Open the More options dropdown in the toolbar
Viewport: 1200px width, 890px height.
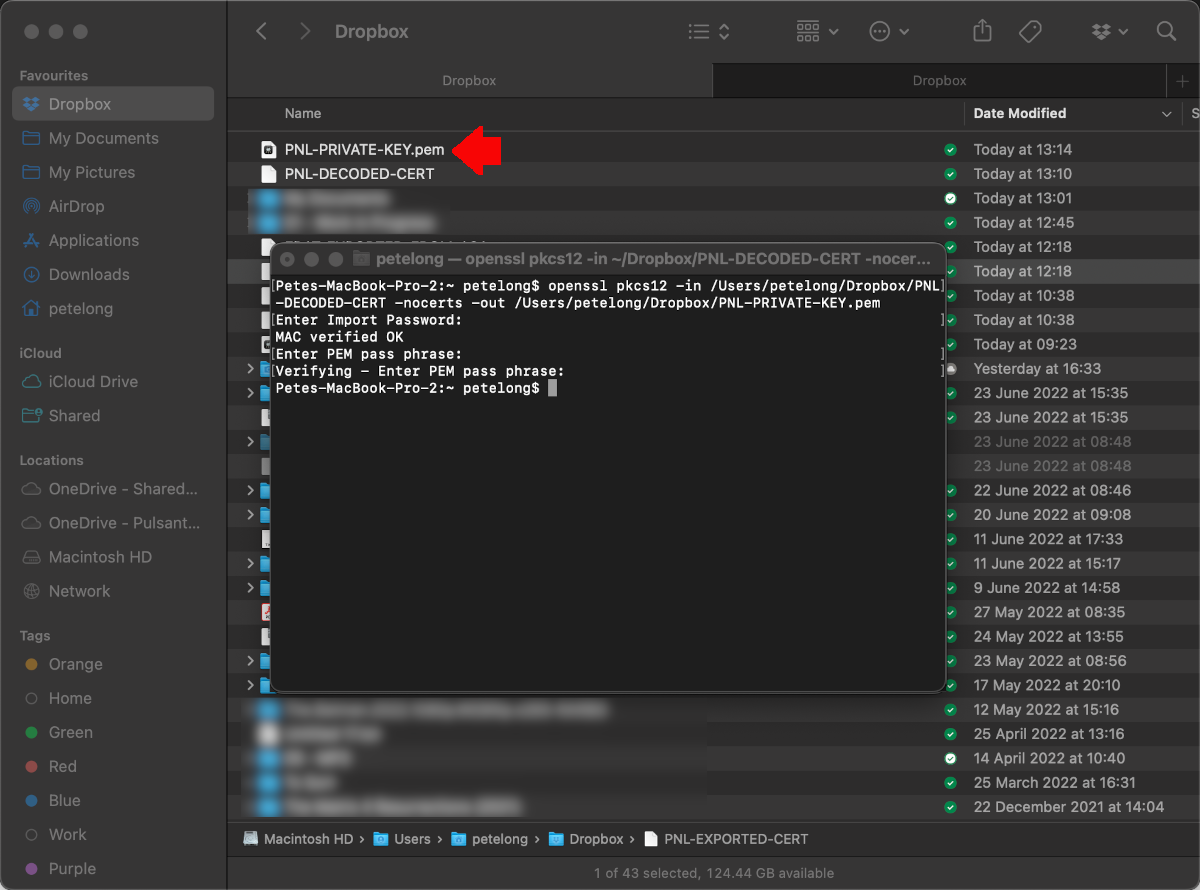889,31
